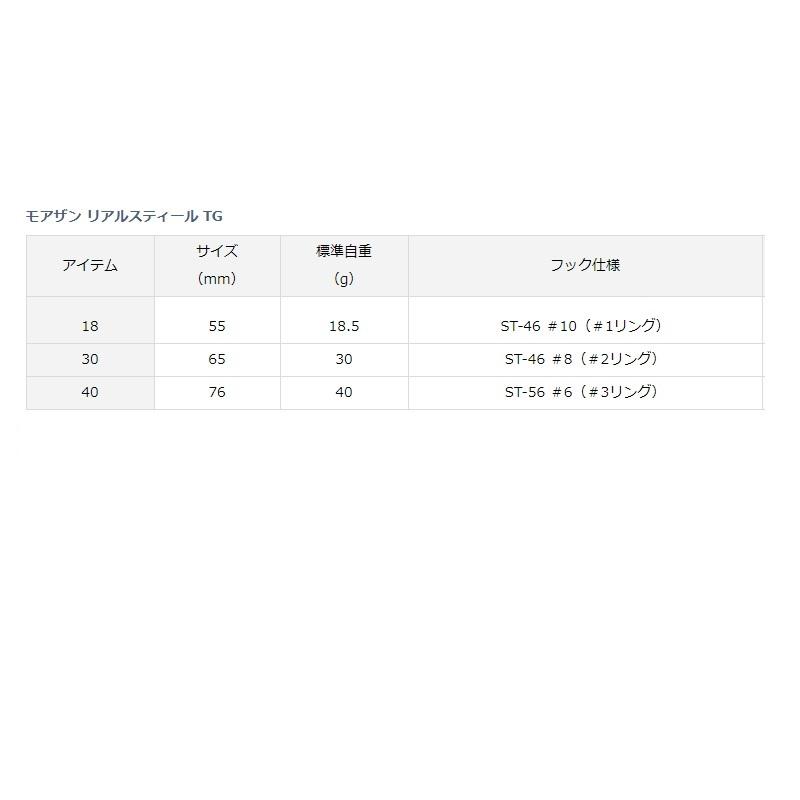Select the 55 size cell
Screen dimensions: 800x800
click(x=217, y=326)
